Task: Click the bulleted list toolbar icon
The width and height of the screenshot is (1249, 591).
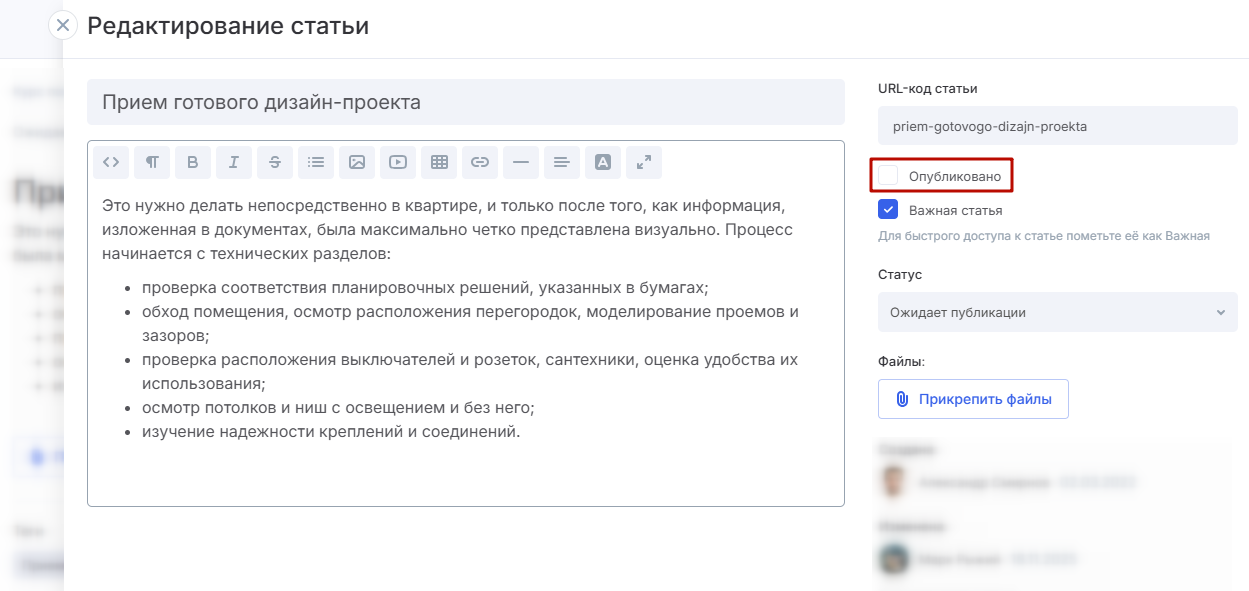Action: tap(316, 162)
